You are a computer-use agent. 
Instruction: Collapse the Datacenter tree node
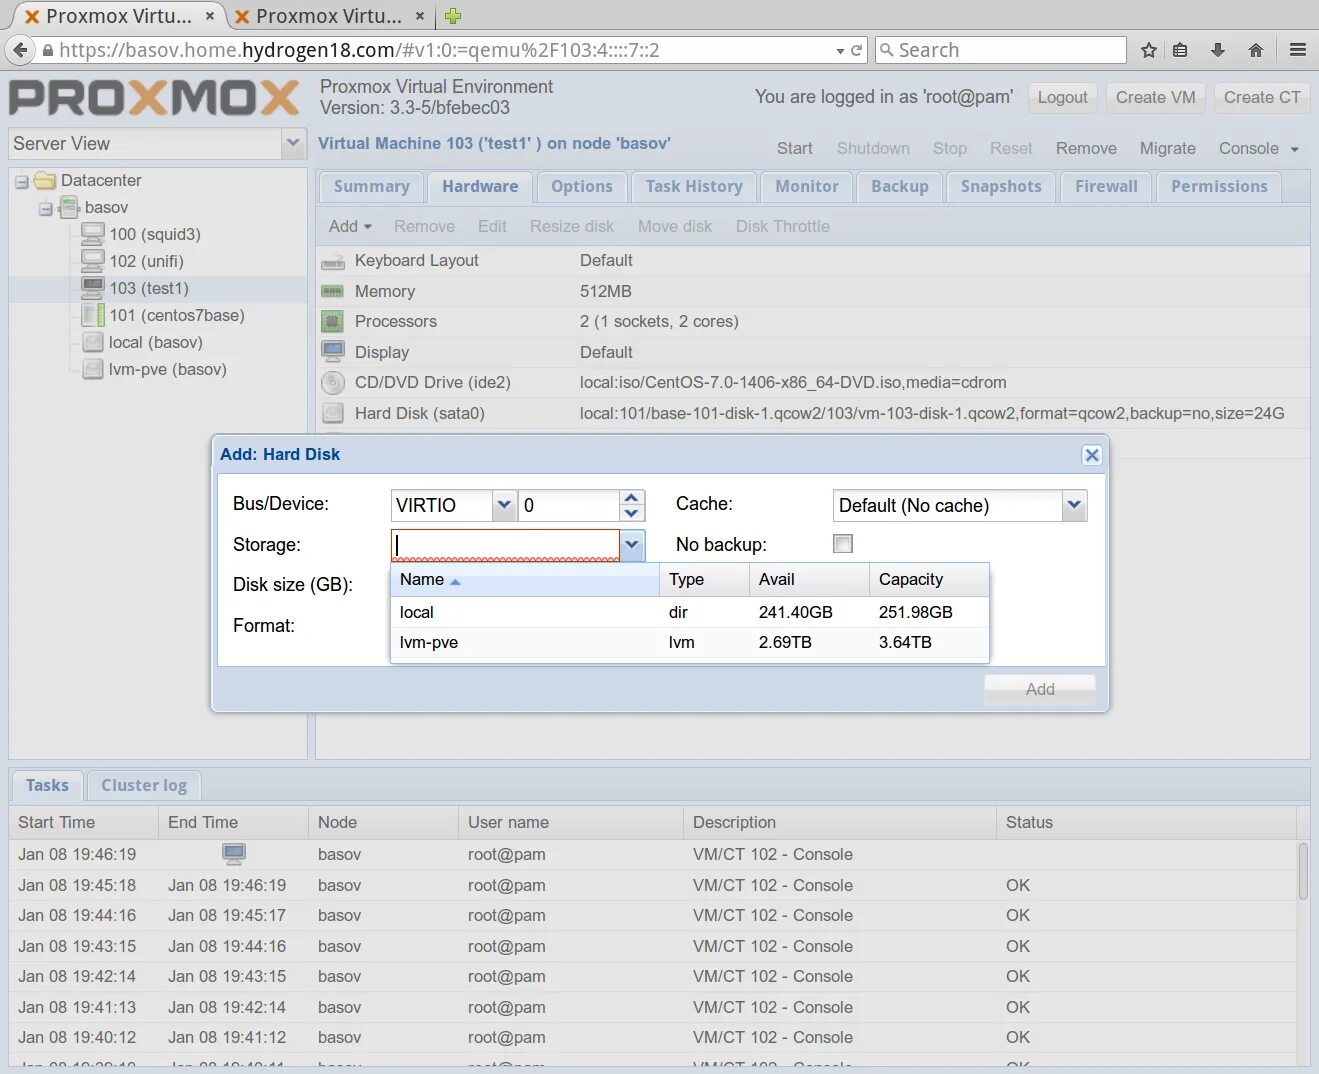pos(22,182)
